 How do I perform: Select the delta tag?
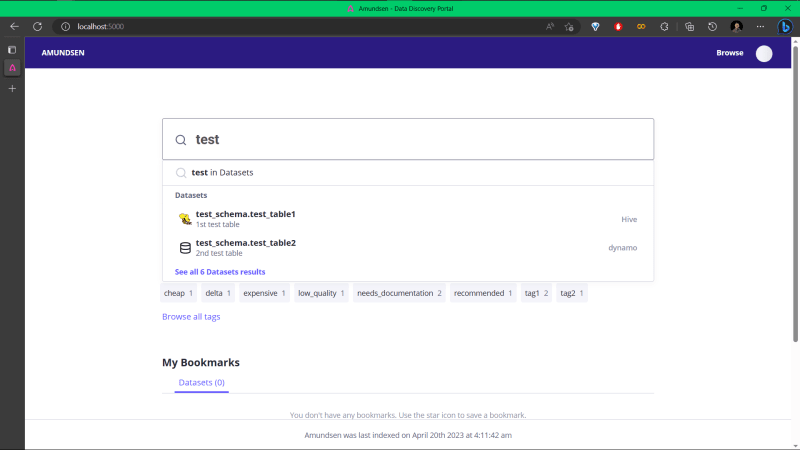(x=218, y=293)
